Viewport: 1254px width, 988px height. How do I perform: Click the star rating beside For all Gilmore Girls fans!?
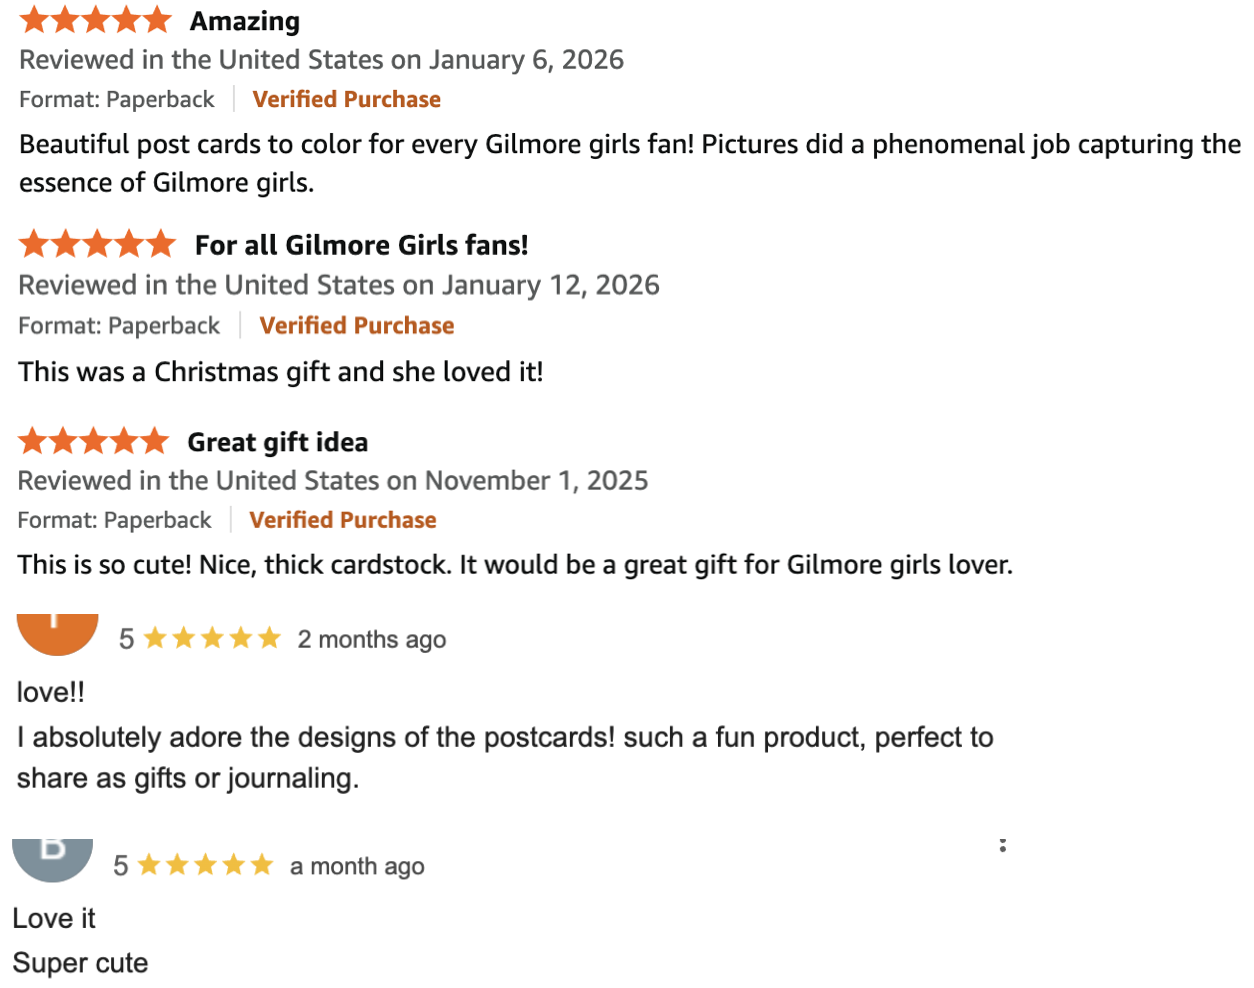tap(97, 243)
